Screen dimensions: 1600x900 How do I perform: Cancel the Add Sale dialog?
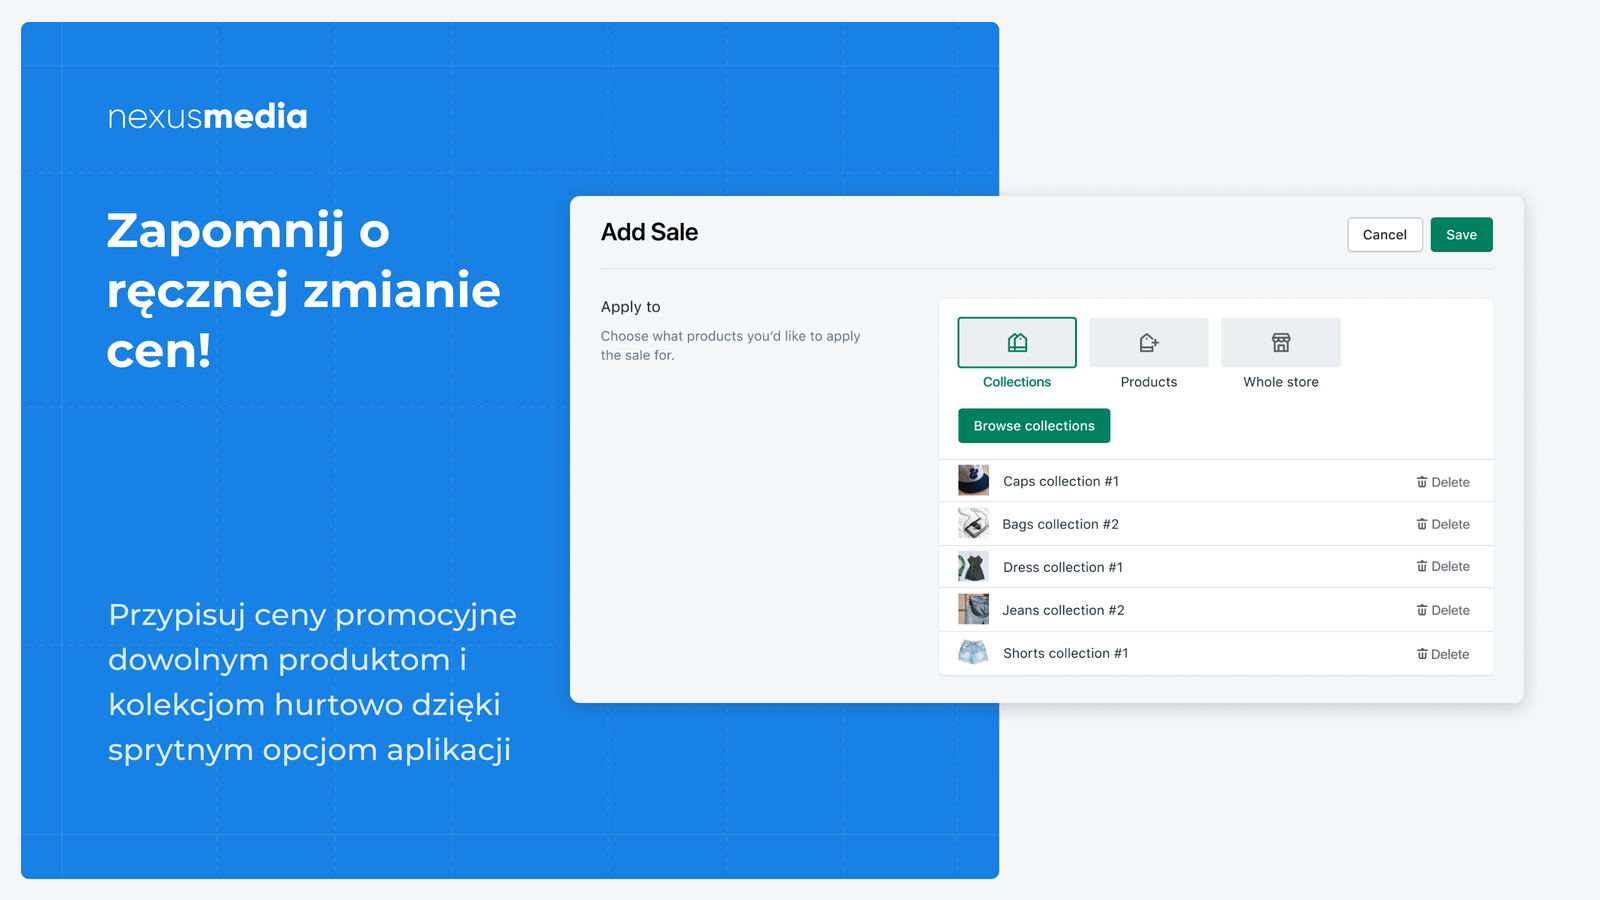(1385, 235)
